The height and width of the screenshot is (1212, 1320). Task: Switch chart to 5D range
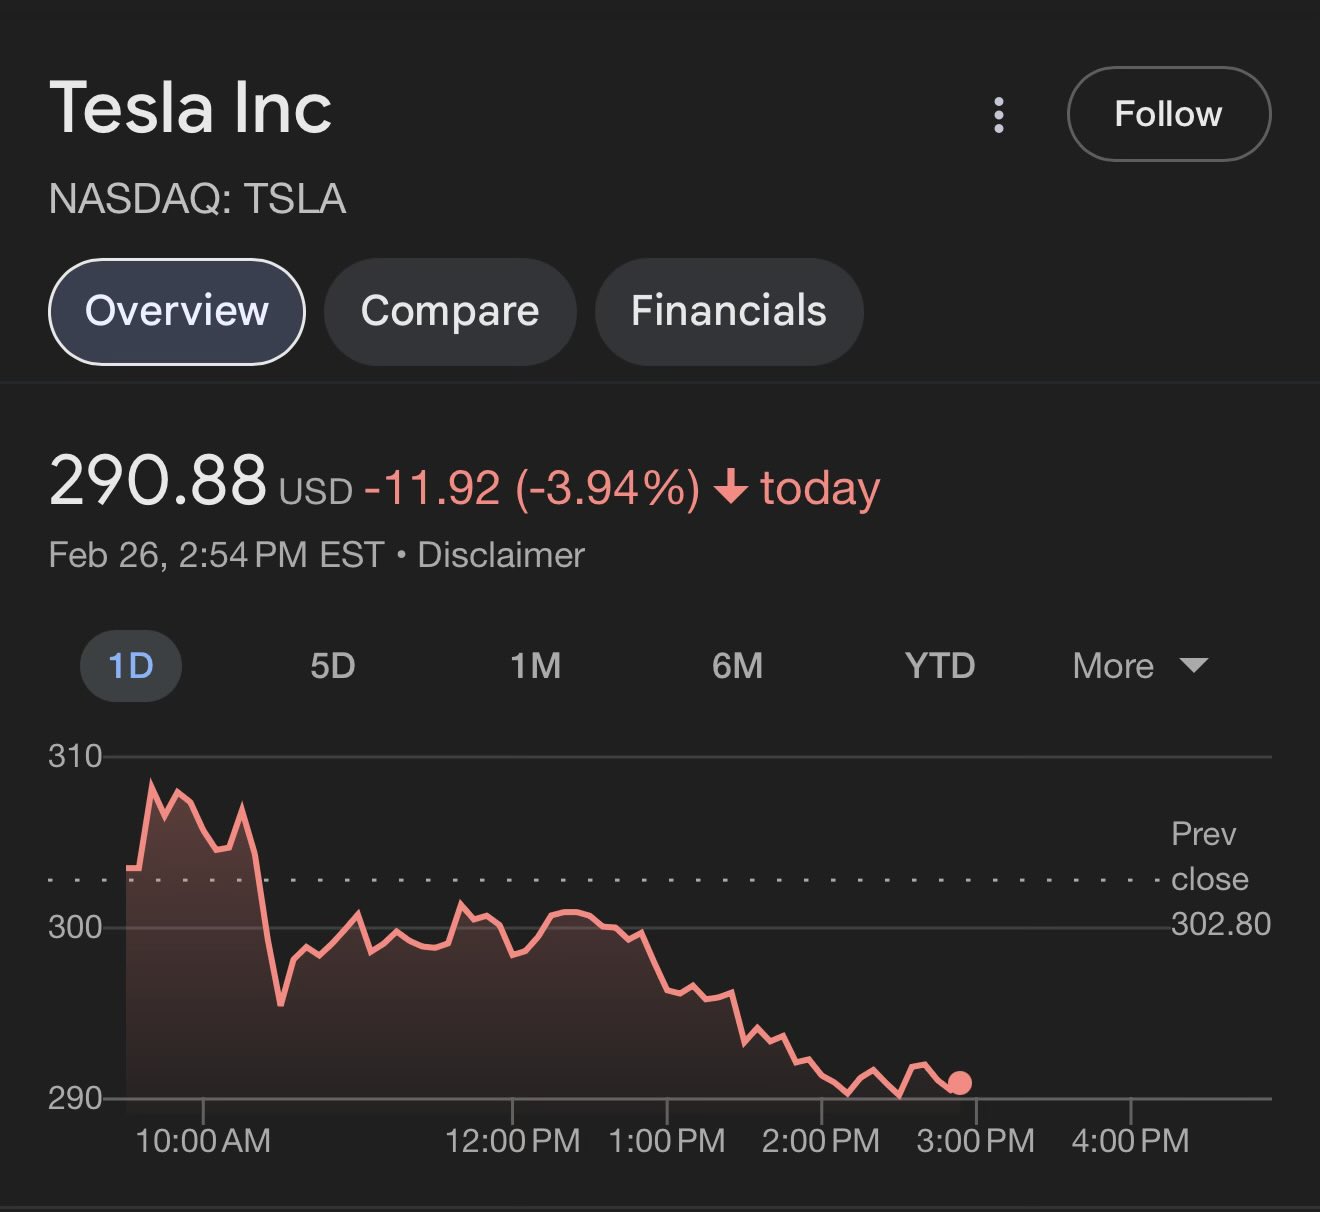[x=332, y=666]
